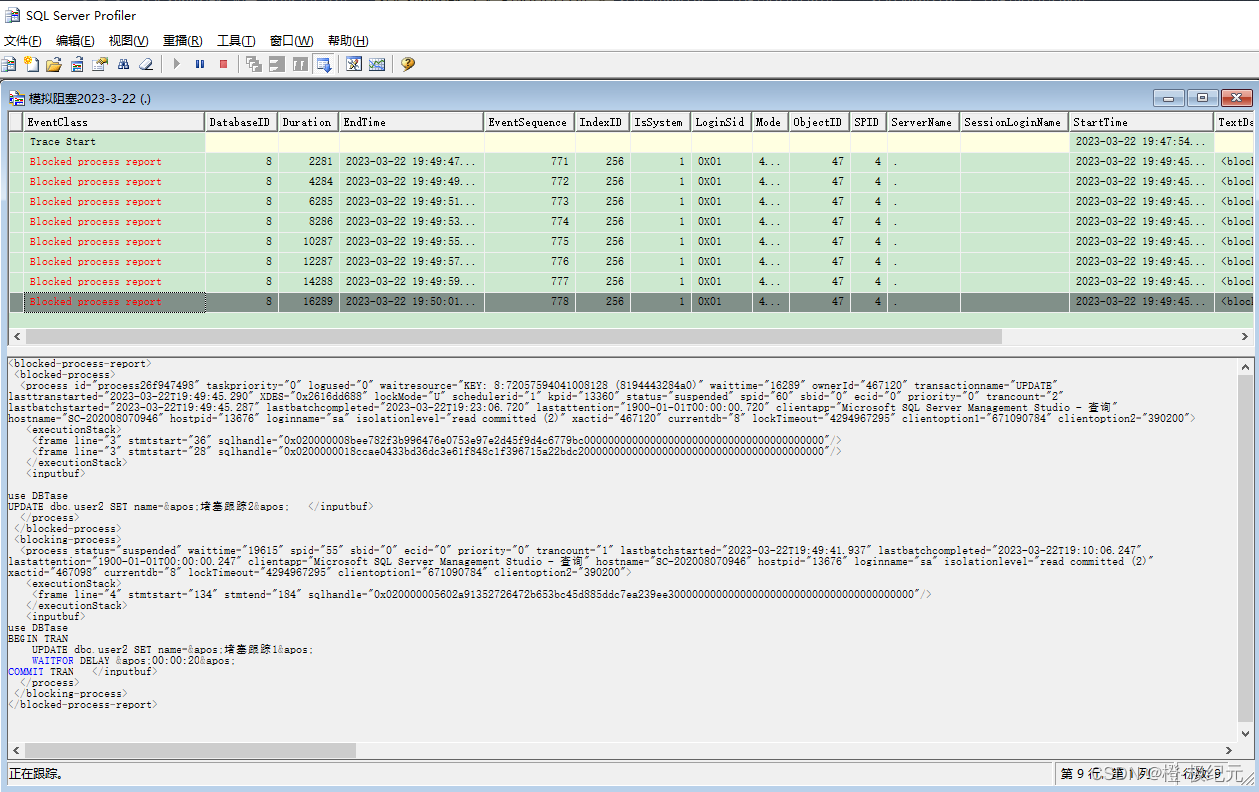1259x792 pixels.
Task: Open the 重播(R) menu
Action: 182,41
